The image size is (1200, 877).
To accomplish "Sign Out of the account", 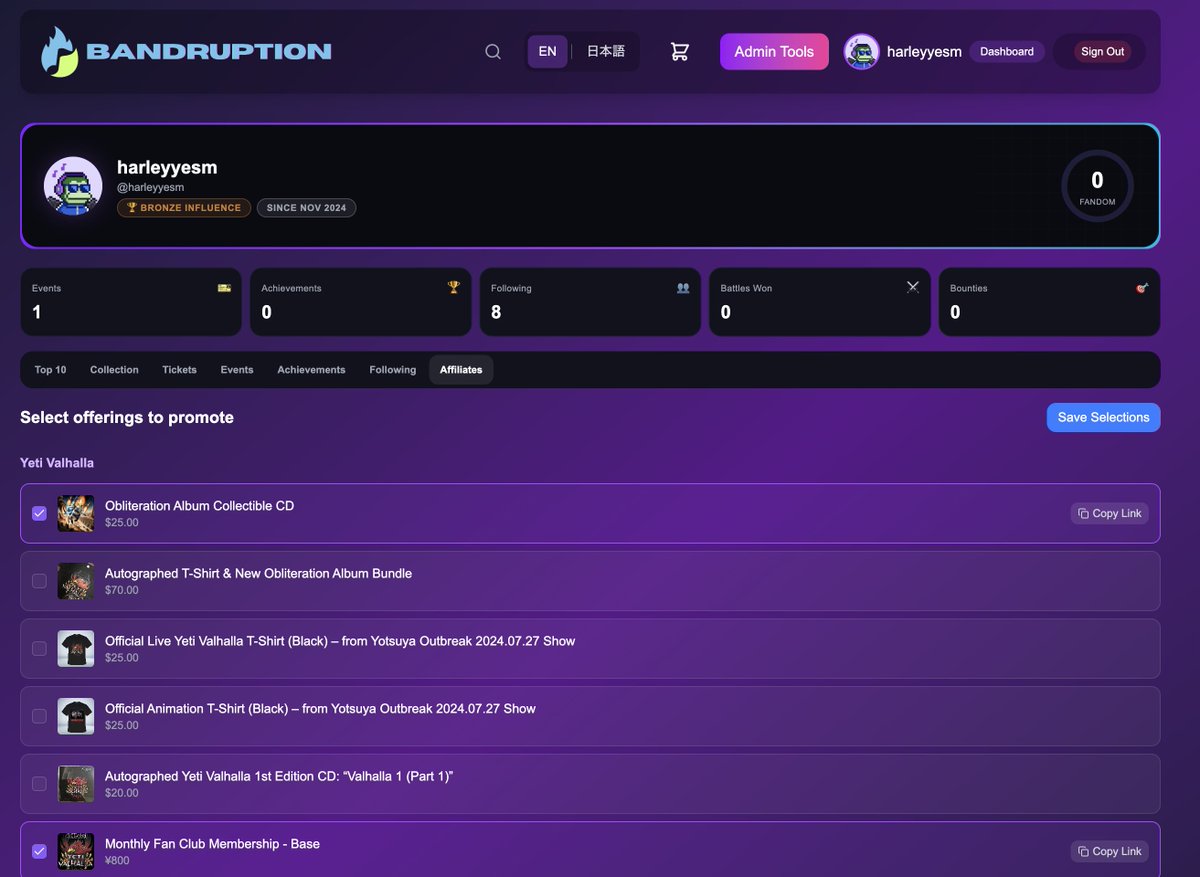I will [x=1102, y=52].
